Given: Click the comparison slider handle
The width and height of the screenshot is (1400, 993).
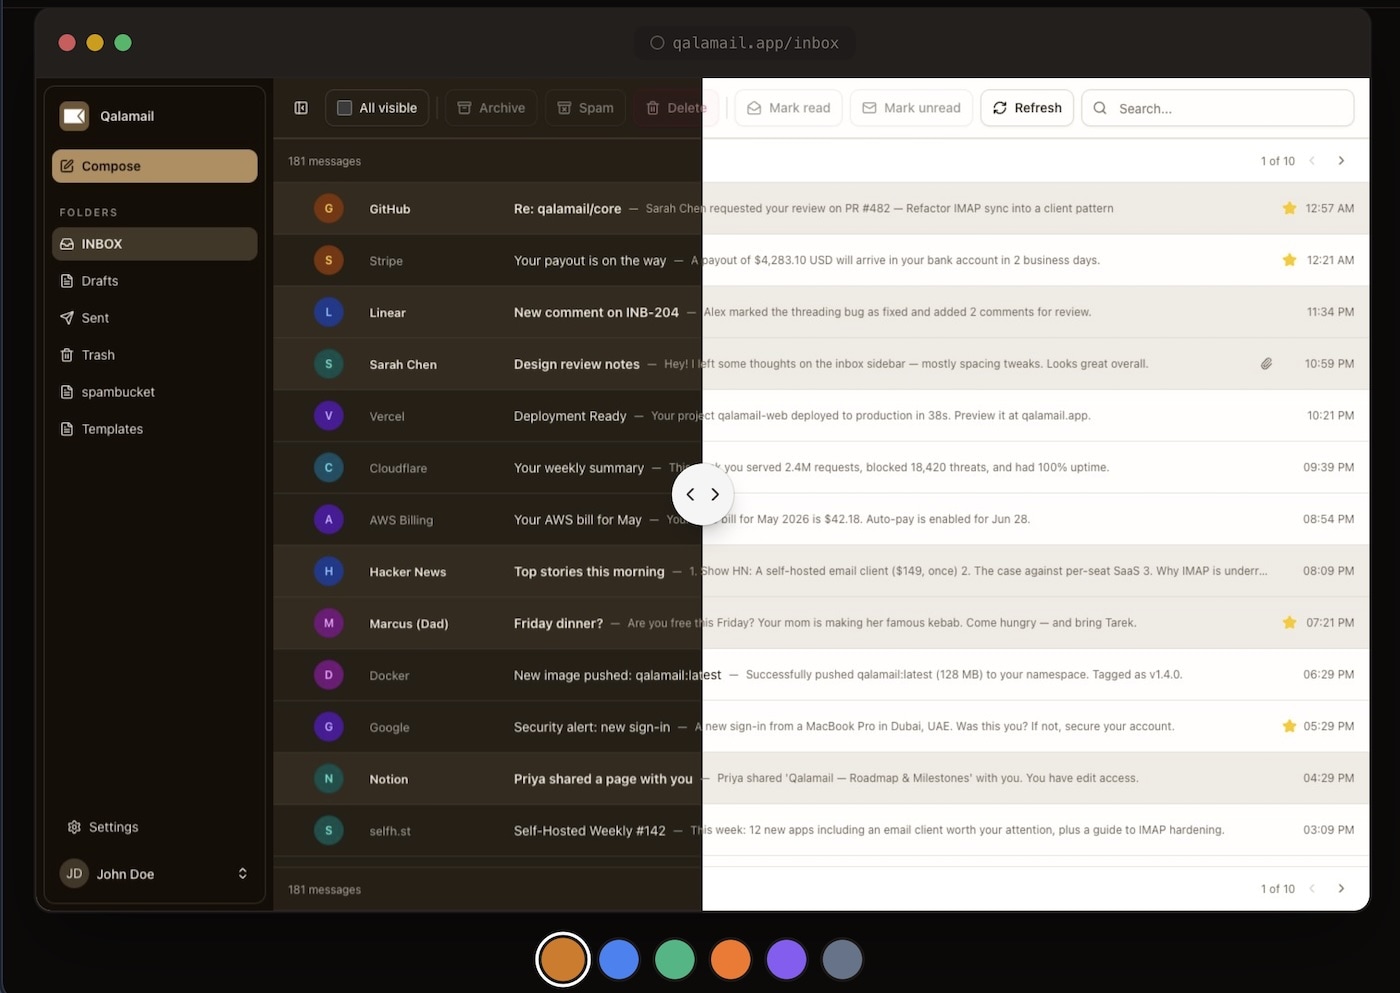Looking at the screenshot, I should click(702, 494).
